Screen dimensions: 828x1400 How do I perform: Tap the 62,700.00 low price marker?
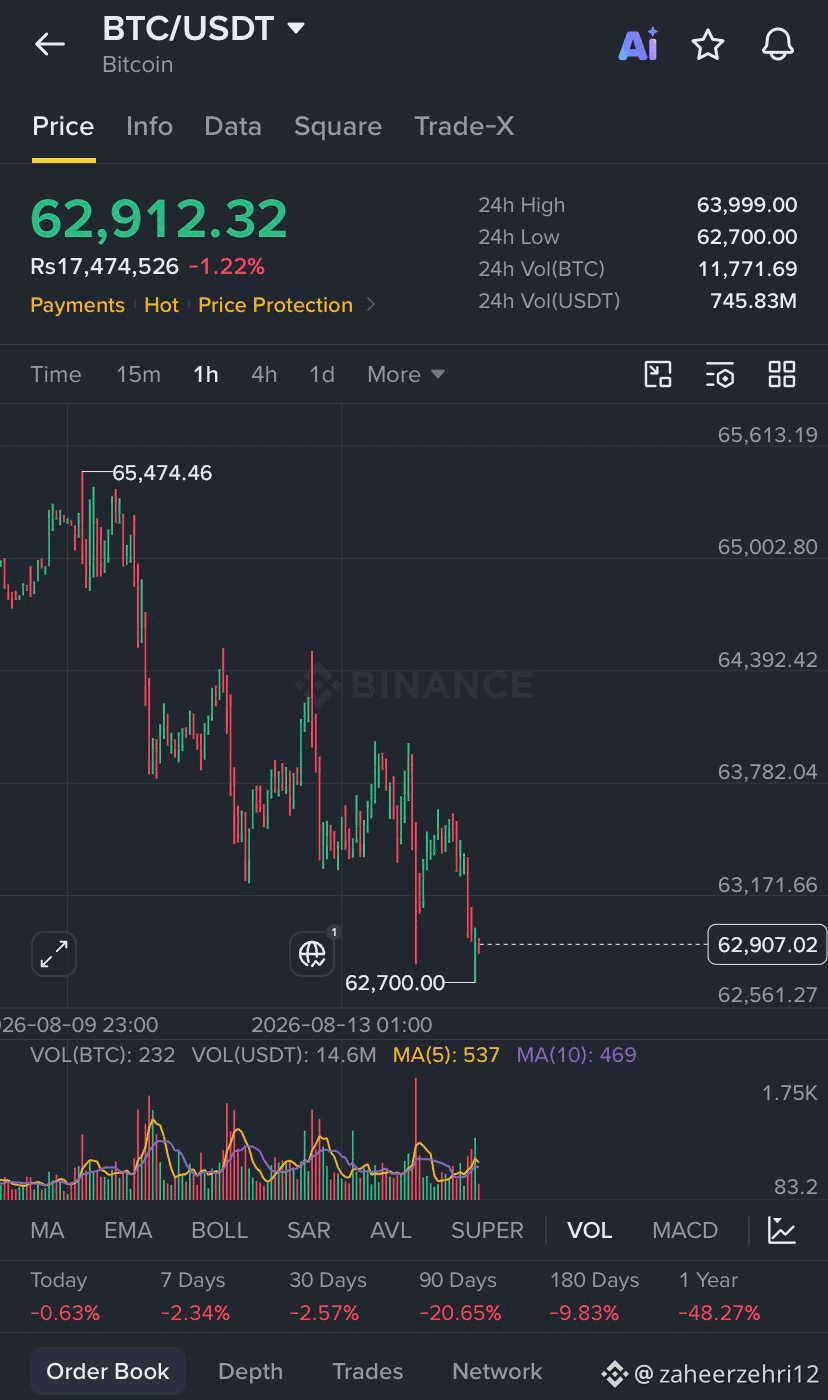(395, 983)
